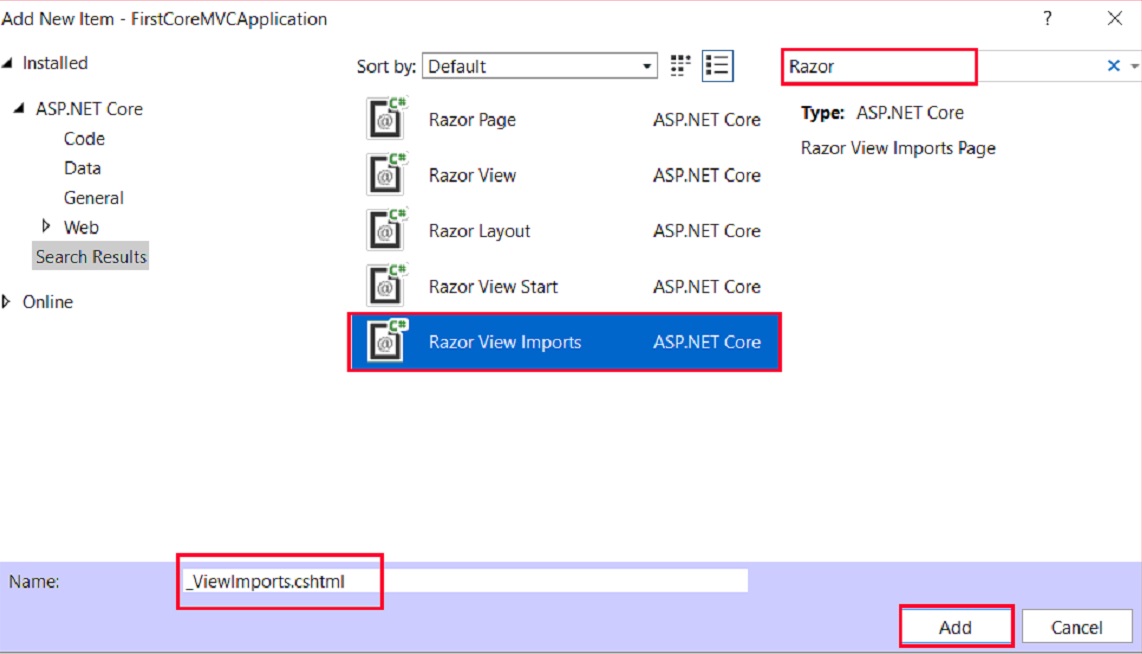Click the Razor View Imports template icon
This screenshot has width=1142, height=654.
[x=386, y=342]
